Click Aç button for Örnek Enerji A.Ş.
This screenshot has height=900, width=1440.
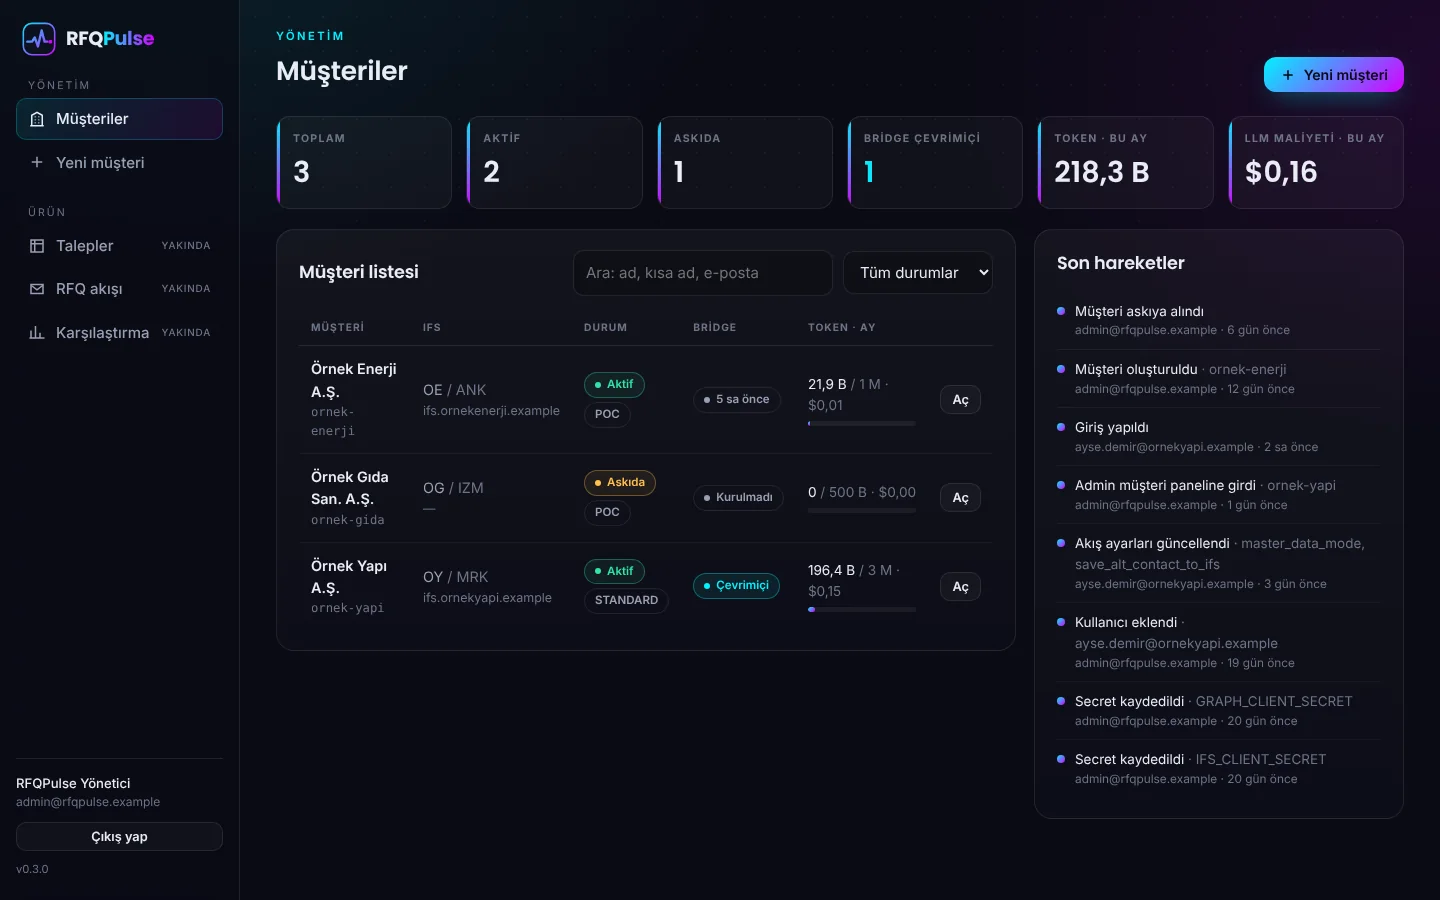pyautogui.click(x=960, y=400)
